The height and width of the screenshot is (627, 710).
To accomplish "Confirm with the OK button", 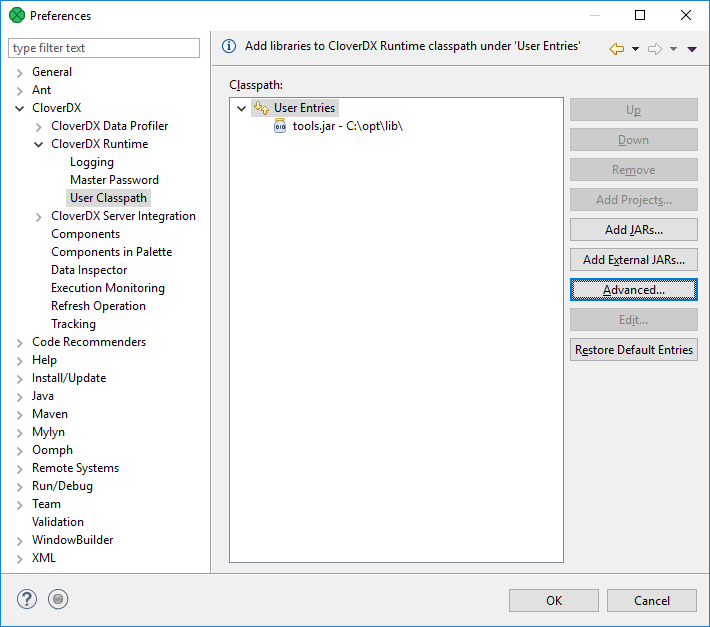I will 554,600.
